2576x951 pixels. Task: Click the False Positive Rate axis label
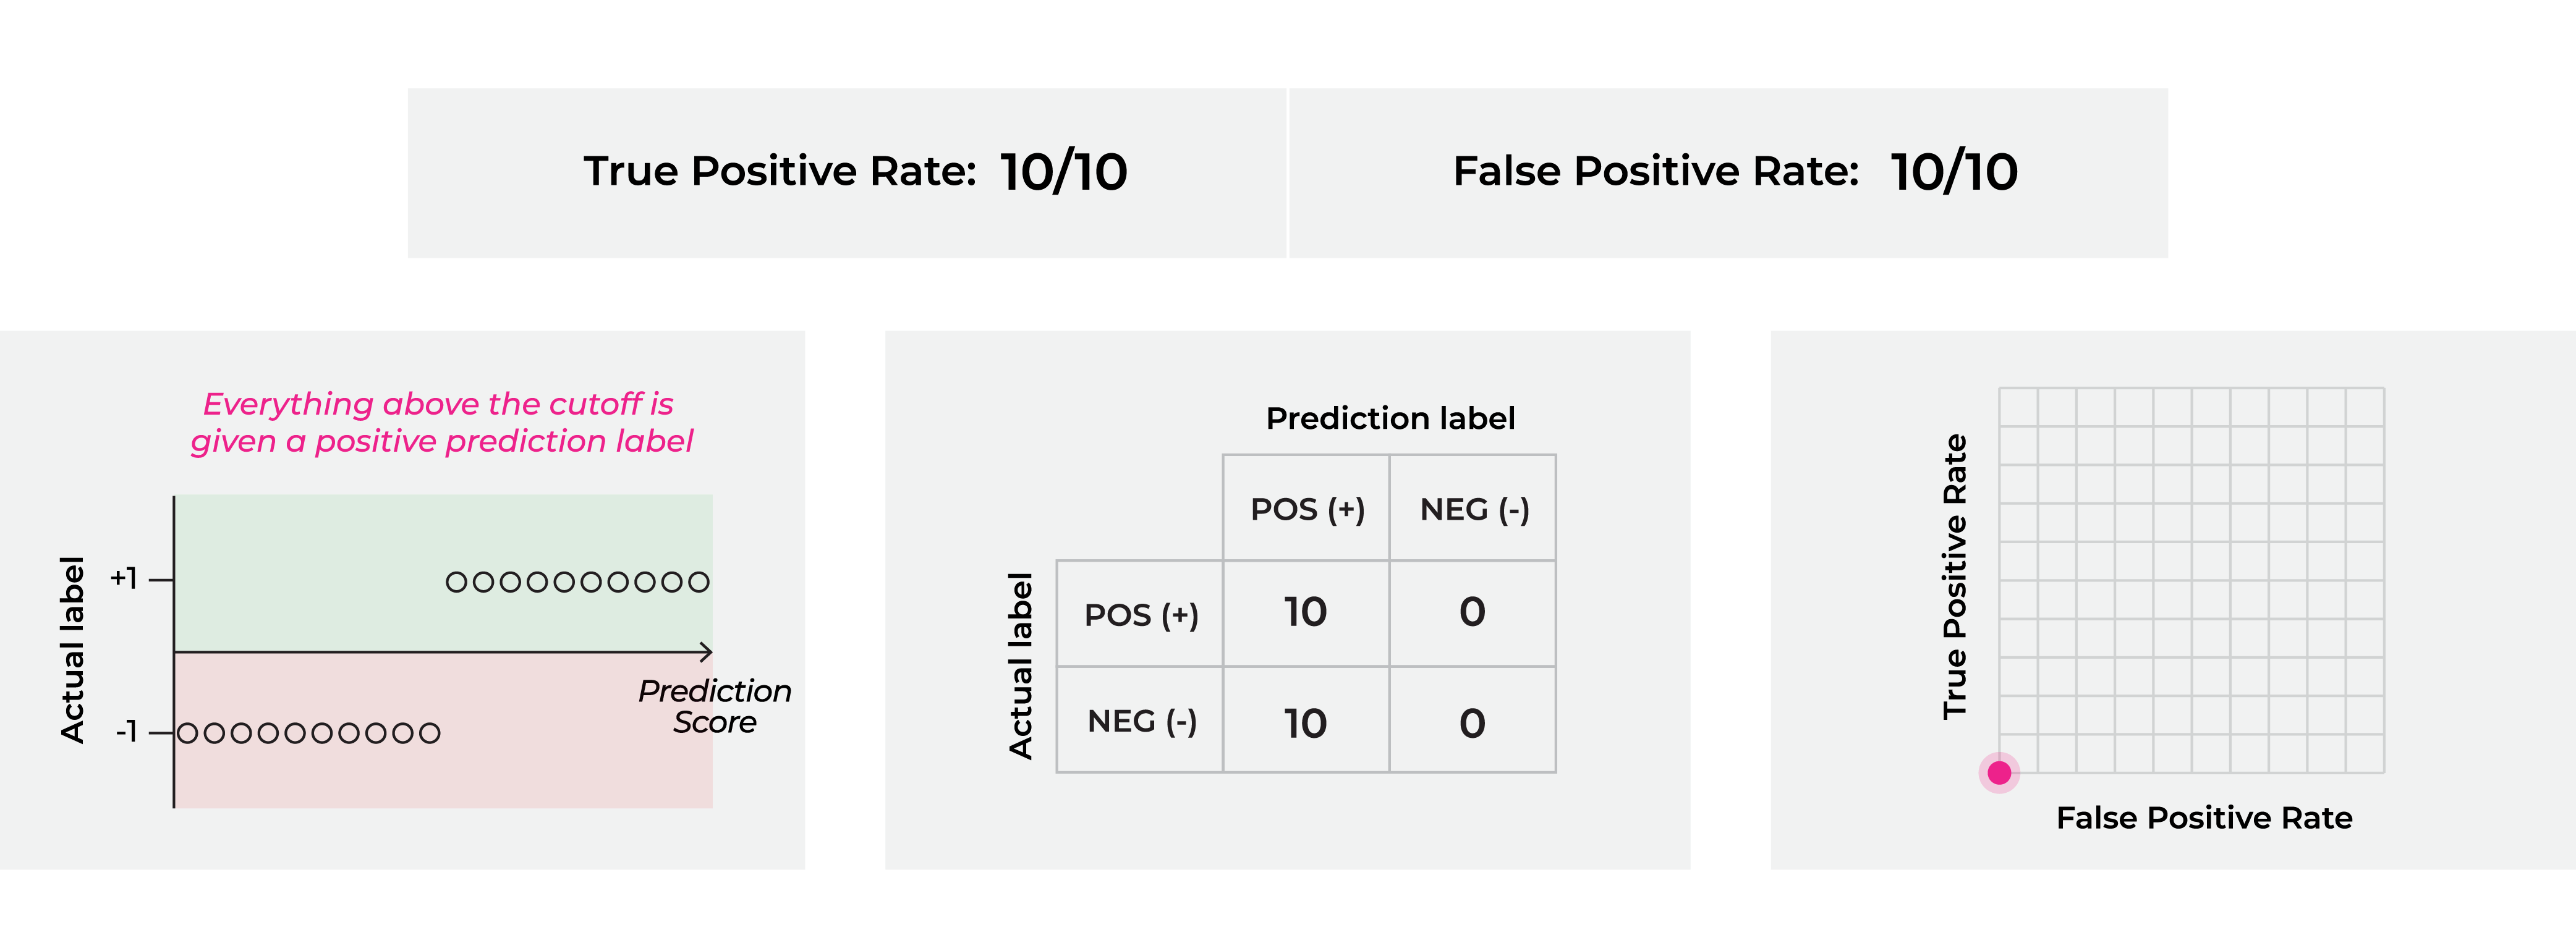[x=2204, y=818]
